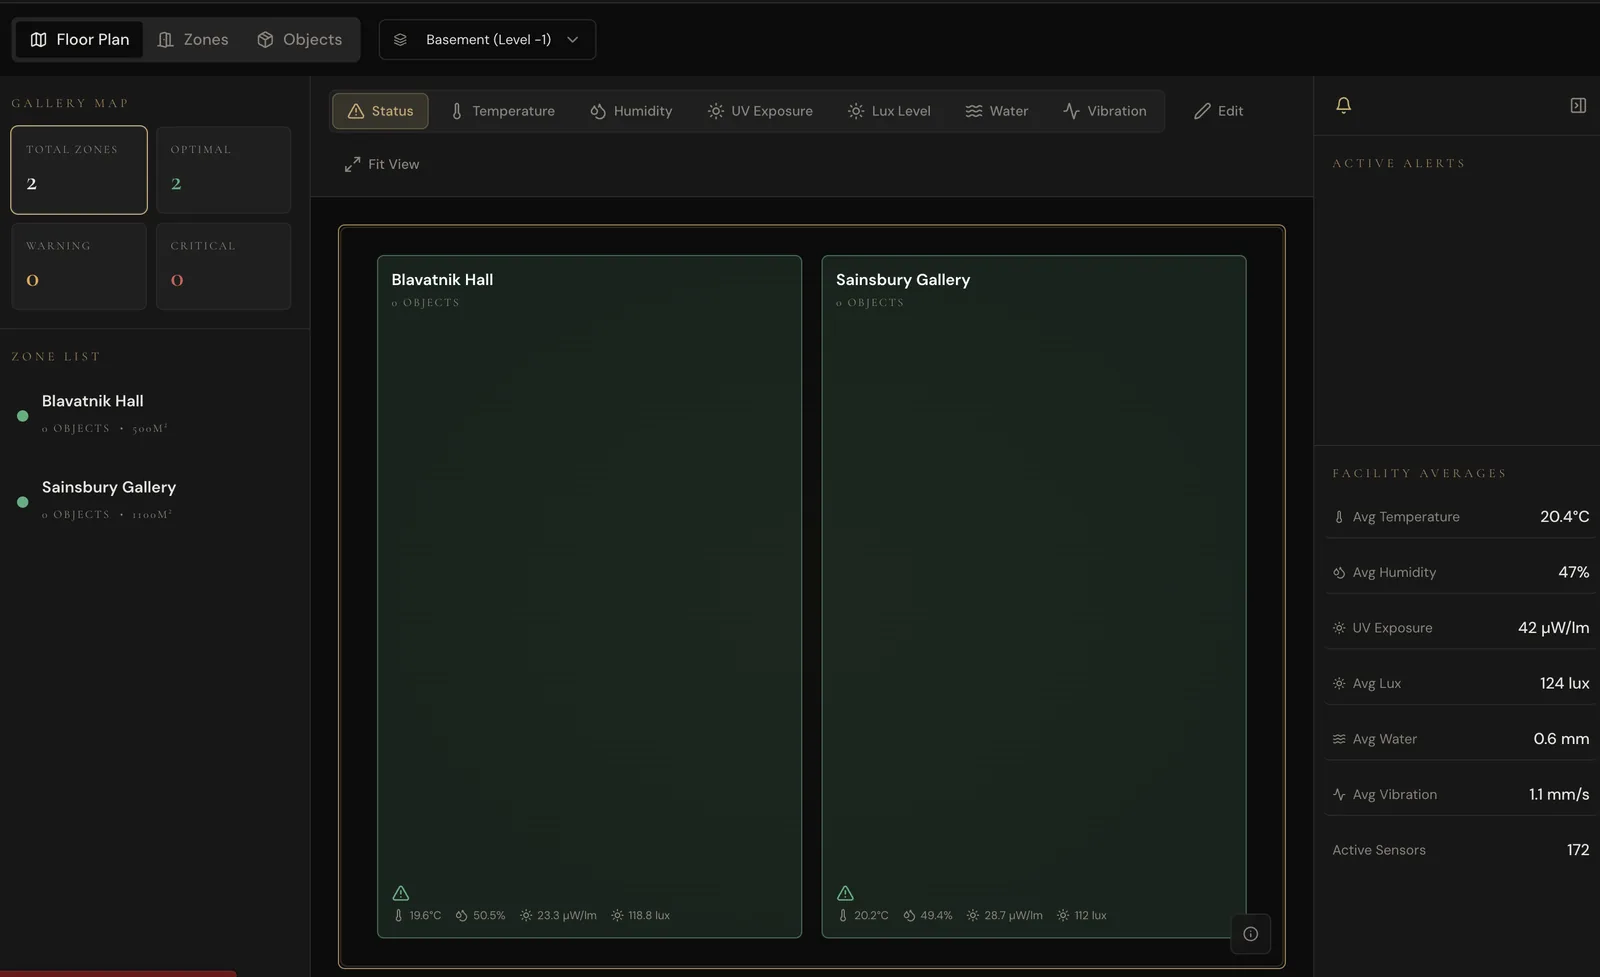The image size is (1600, 977).
Task: Show the Water overlay
Action: pyautogui.click(x=997, y=111)
